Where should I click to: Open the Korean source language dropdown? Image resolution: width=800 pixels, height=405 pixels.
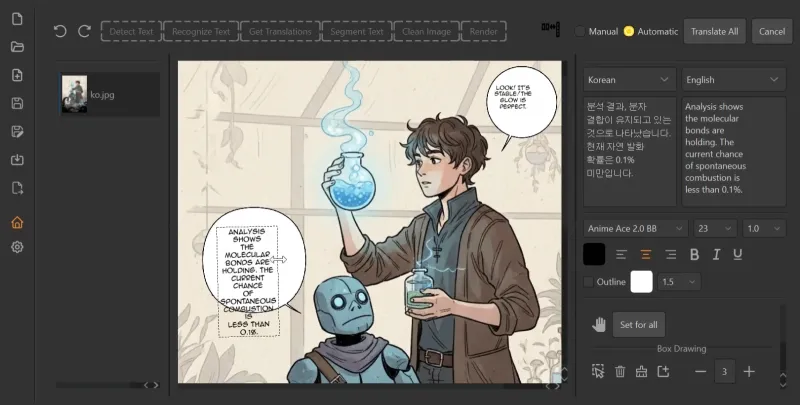click(630, 80)
